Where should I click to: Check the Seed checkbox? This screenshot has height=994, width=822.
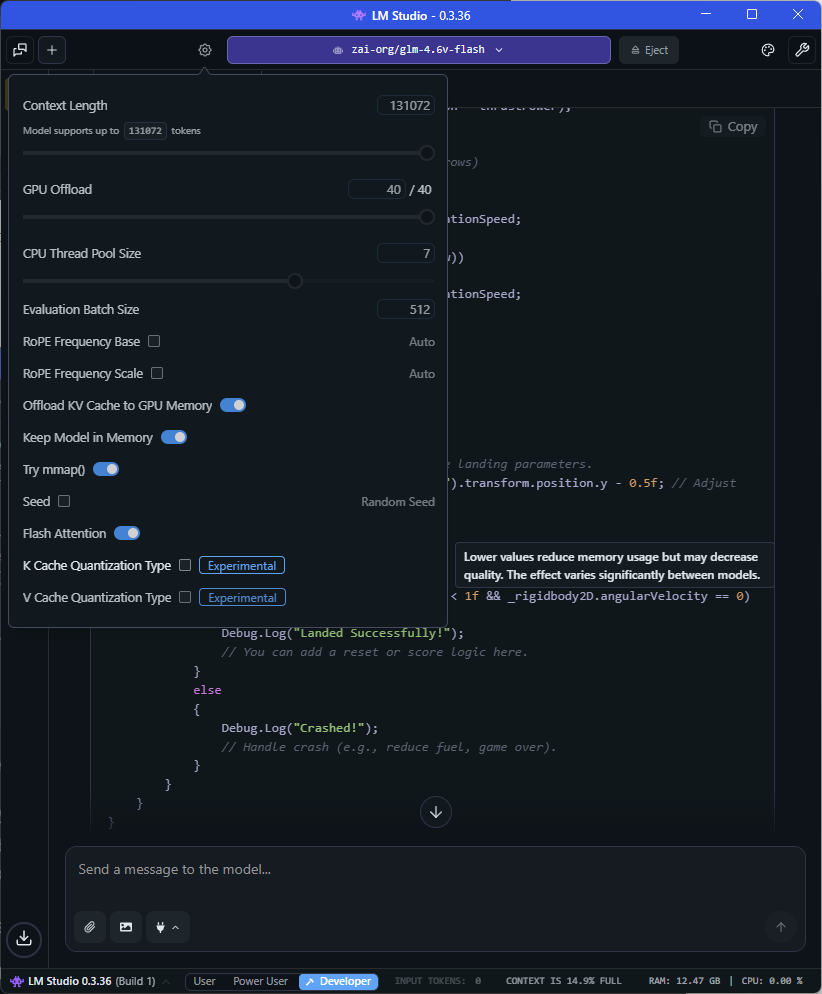[64, 501]
